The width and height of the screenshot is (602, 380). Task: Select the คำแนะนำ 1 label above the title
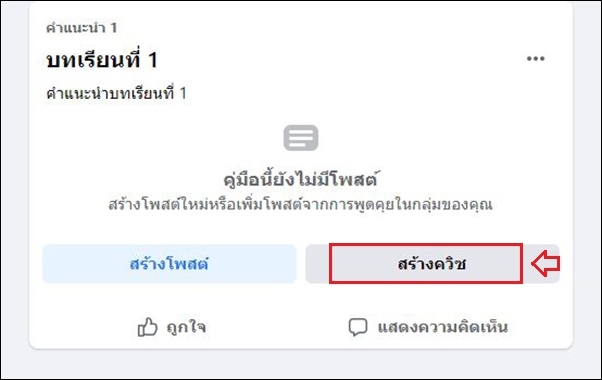point(81,28)
